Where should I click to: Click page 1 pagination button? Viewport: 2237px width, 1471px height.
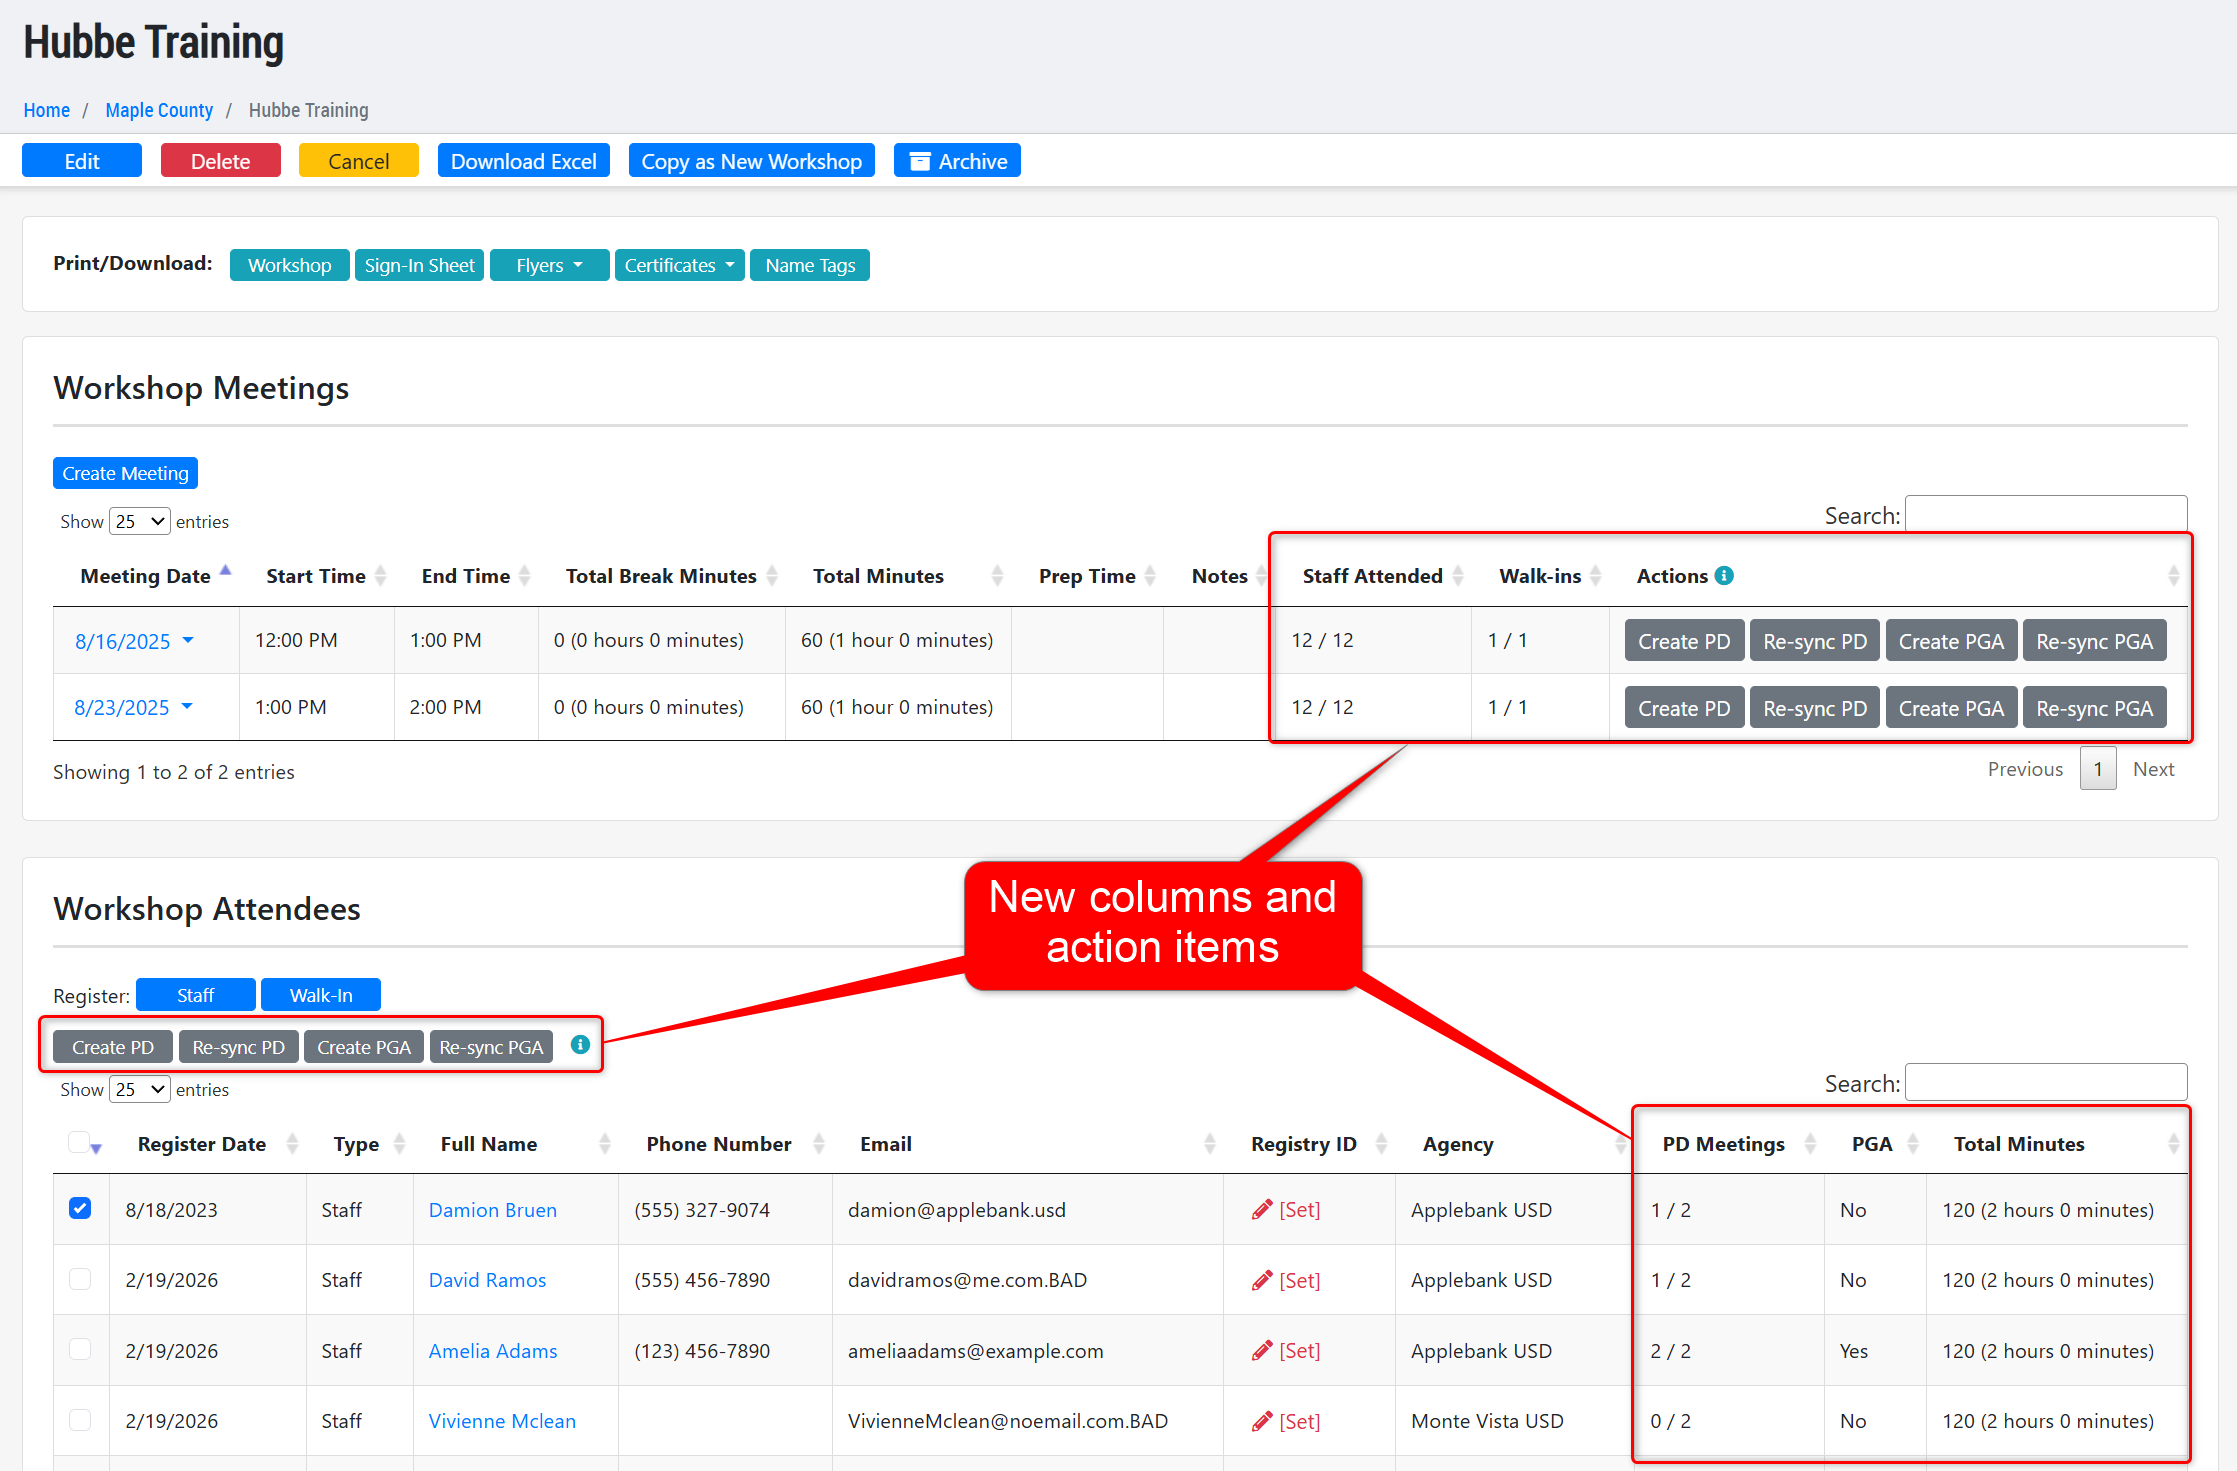pyautogui.click(x=2097, y=769)
